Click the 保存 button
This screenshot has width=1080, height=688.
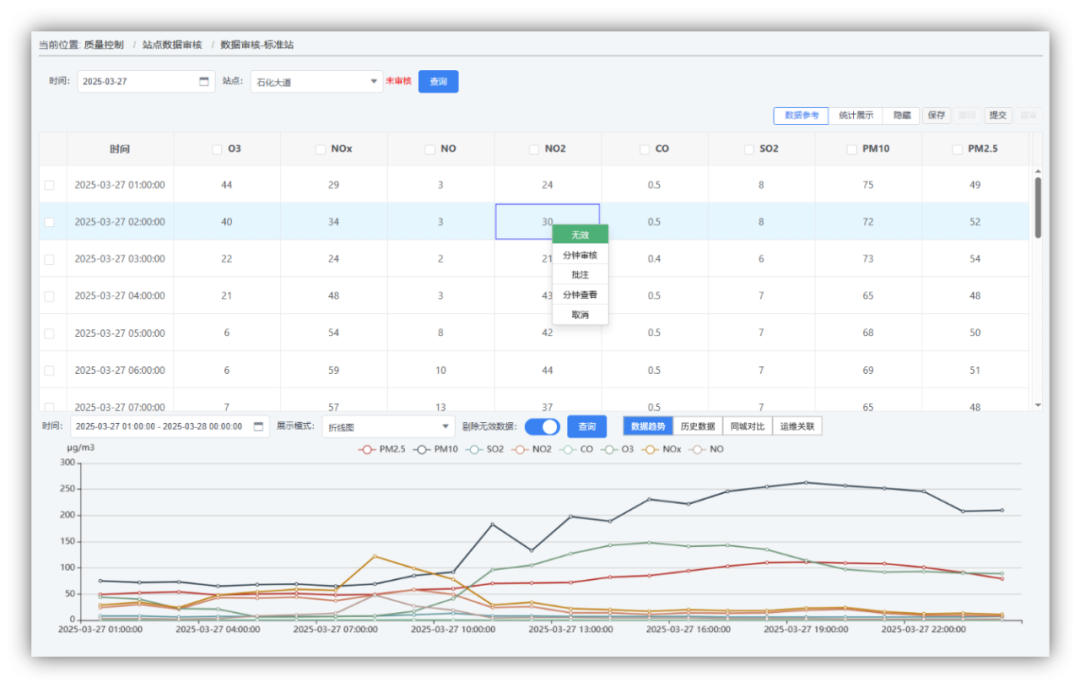pyautogui.click(x=936, y=116)
